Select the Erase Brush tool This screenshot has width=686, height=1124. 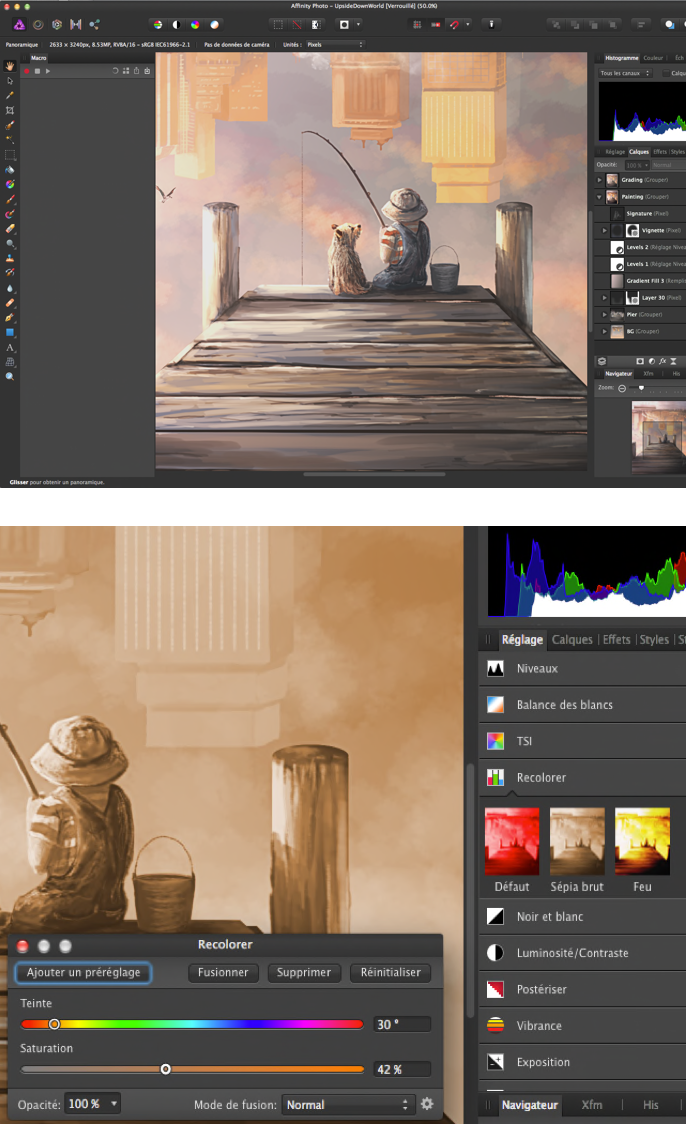coord(10,229)
